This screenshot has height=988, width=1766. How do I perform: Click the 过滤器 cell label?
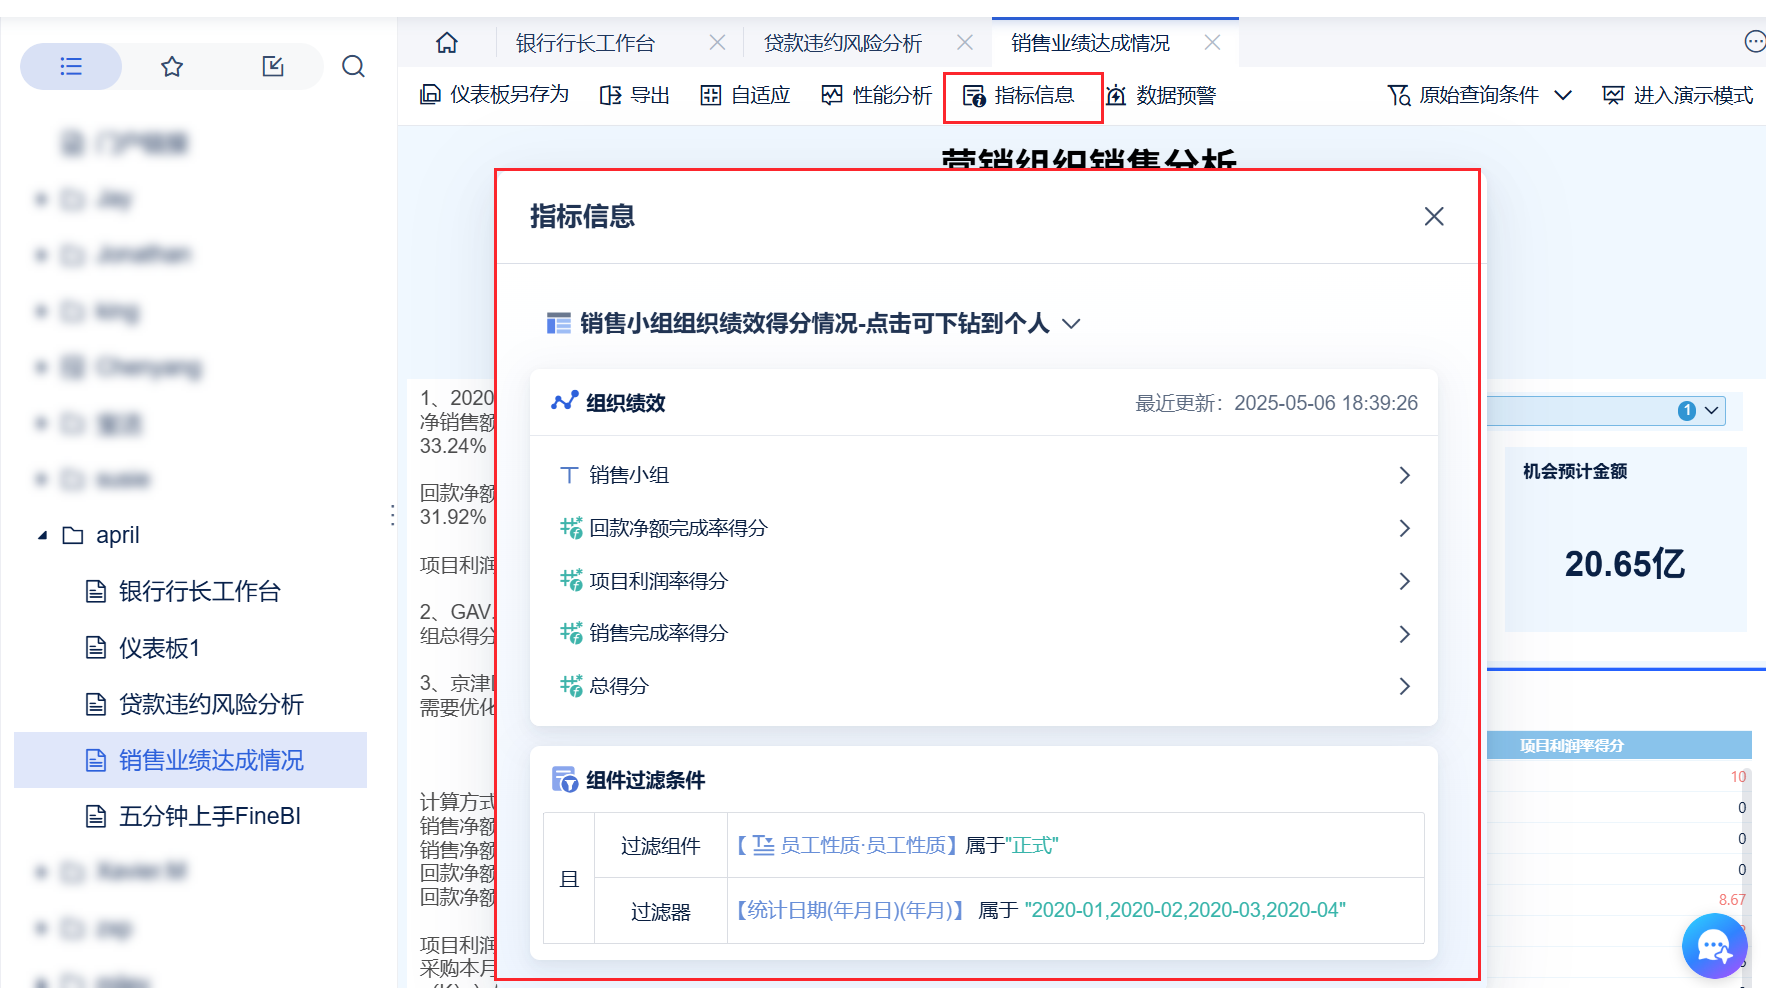[661, 912]
